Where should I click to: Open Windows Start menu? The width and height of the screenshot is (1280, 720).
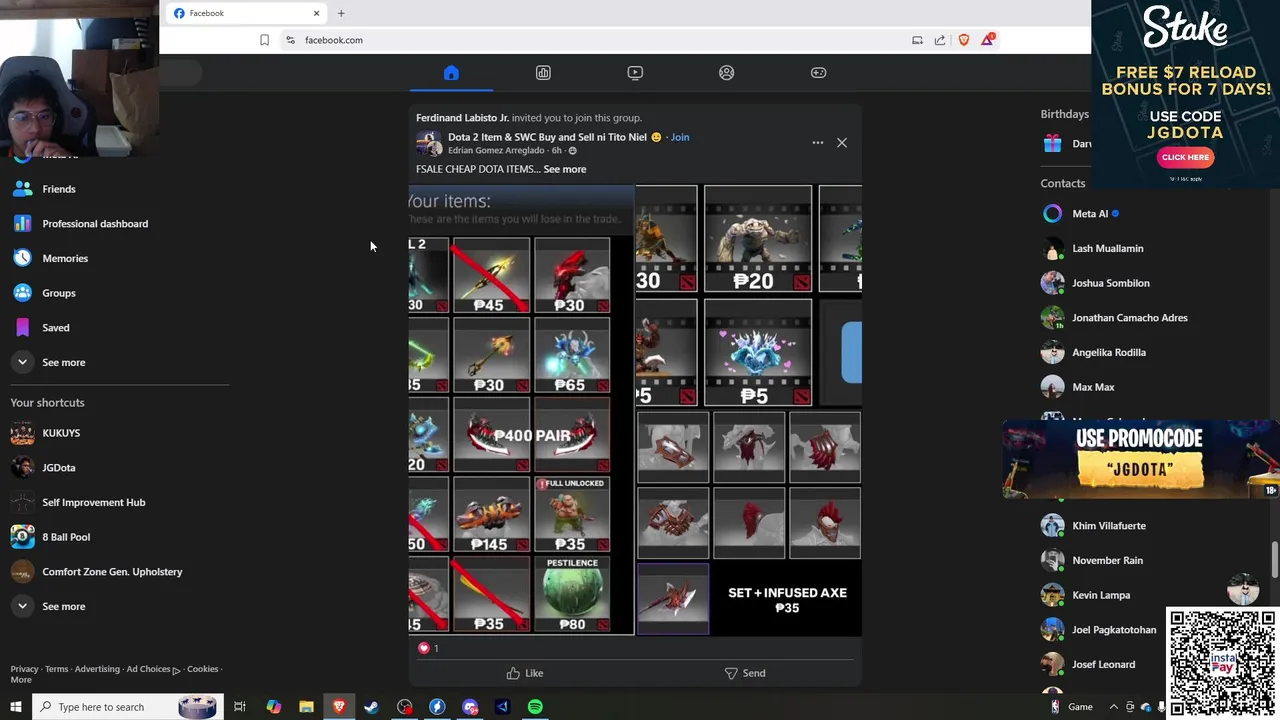point(14,707)
